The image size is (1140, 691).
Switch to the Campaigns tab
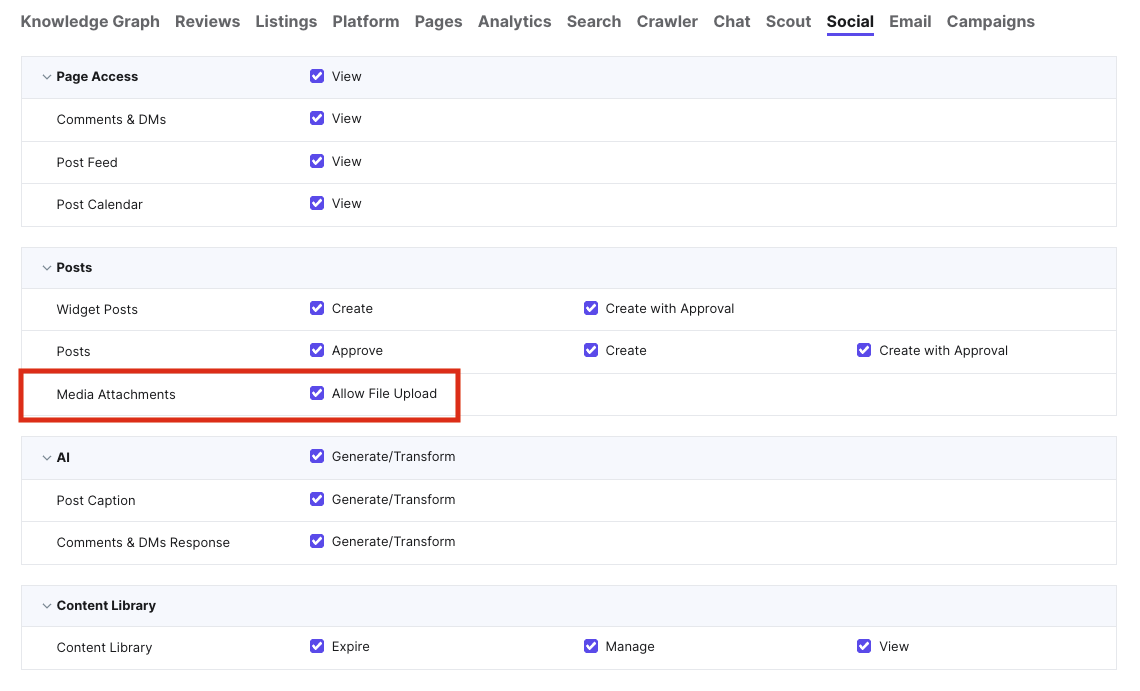pos(990,22)
